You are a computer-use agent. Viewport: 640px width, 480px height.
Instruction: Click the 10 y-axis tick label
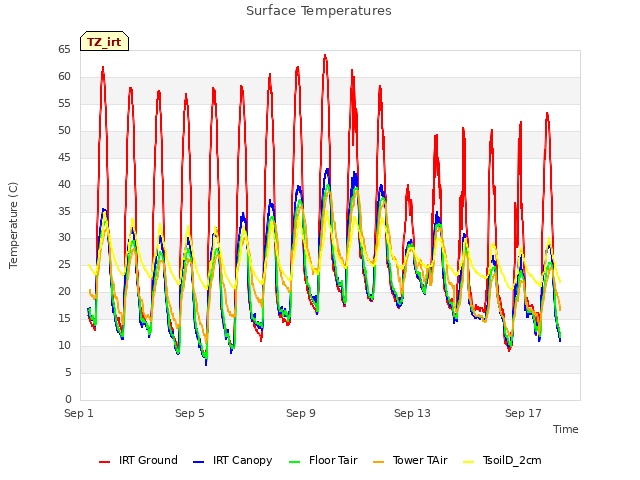click(x=64, y=346)
